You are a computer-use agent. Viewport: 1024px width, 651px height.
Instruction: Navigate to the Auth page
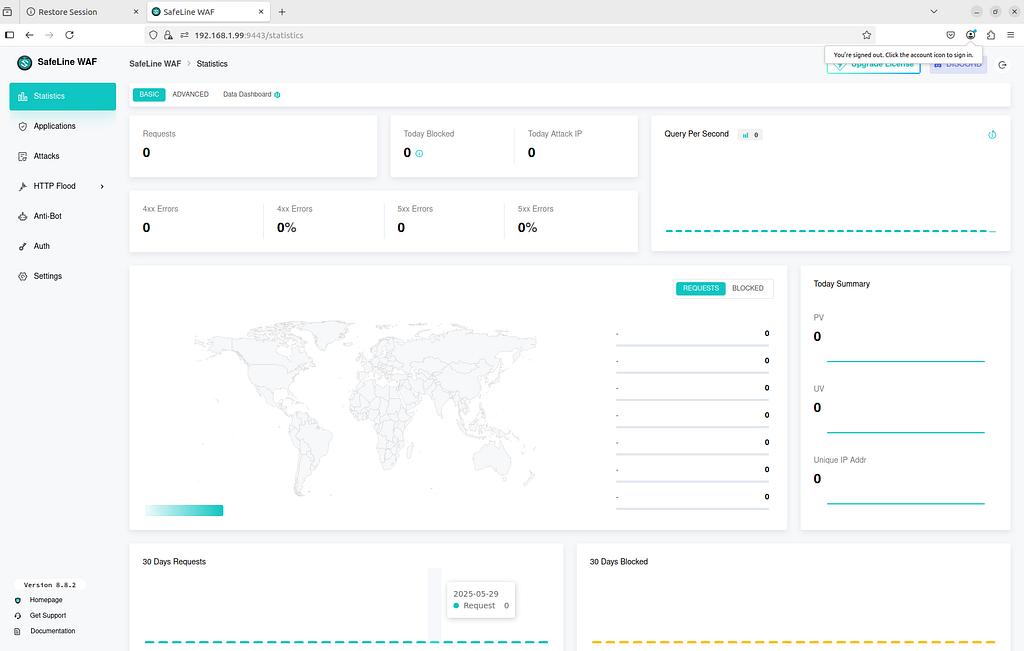click(63, 246)
